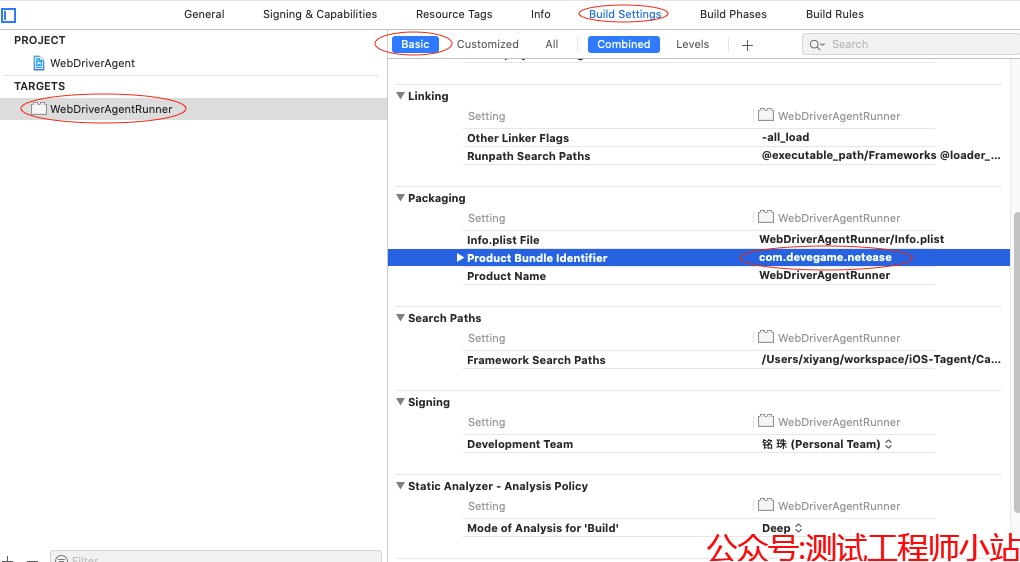1020x562 pixels.
Task: Collapse the Linking section
Action: 400,96
